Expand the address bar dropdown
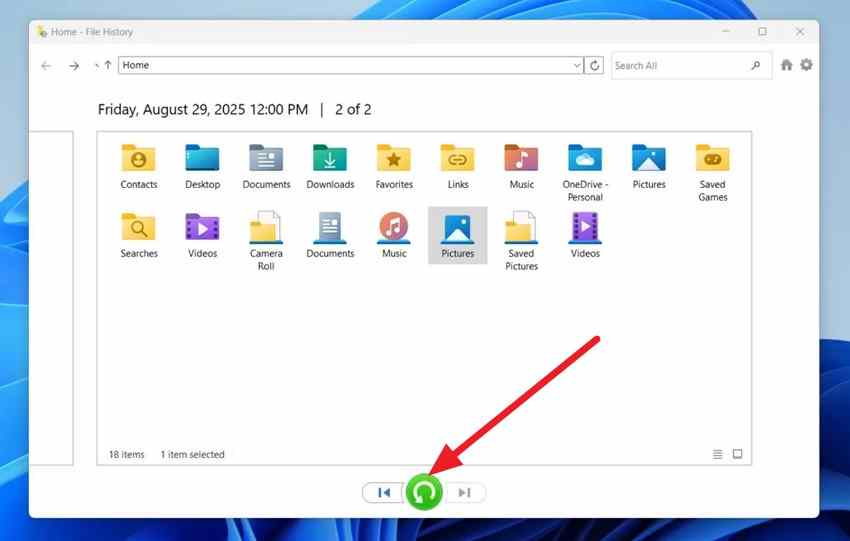Screen dimensions: 850x541 tap(577, 66)
